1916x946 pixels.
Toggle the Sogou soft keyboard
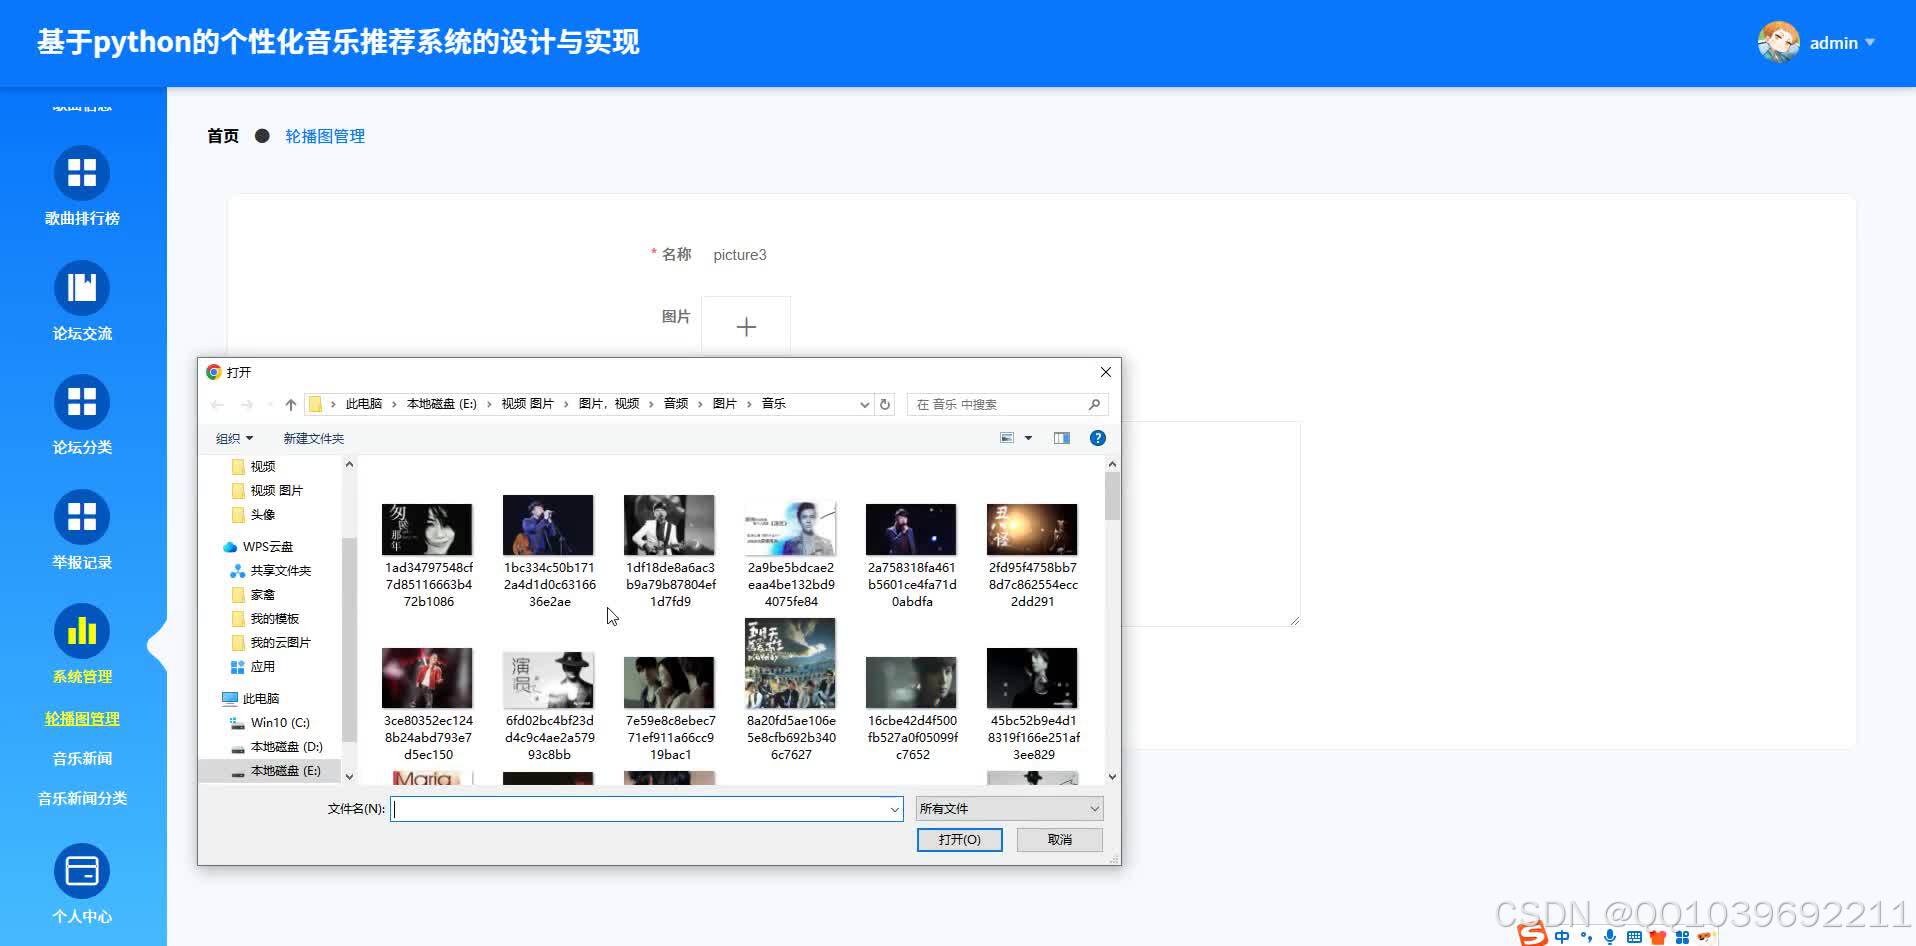tap(1634, 936)
